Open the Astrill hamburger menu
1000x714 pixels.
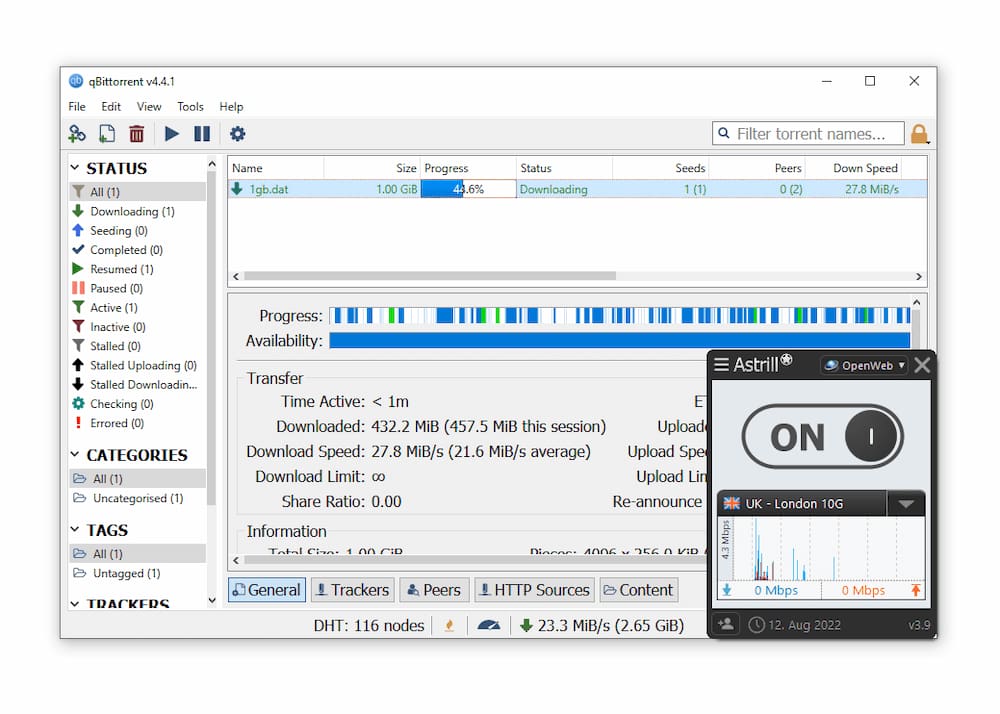coord(721,364)
